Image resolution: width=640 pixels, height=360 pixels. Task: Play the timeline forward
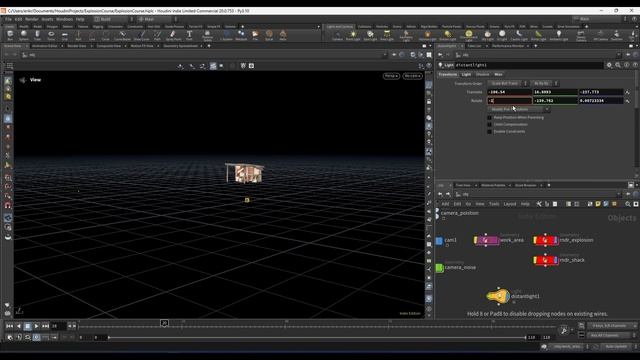36,326
